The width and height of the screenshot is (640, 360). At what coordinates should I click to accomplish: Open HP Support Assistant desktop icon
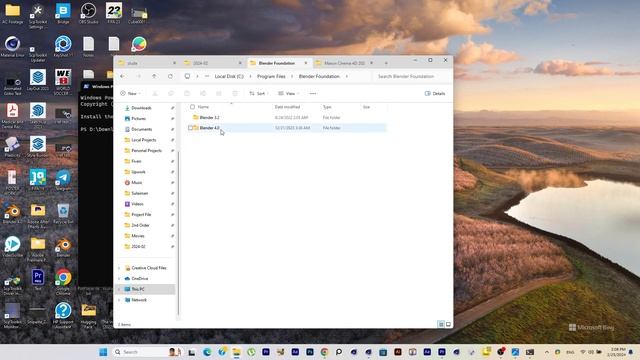pyautogui.click(x=63, y=315)
